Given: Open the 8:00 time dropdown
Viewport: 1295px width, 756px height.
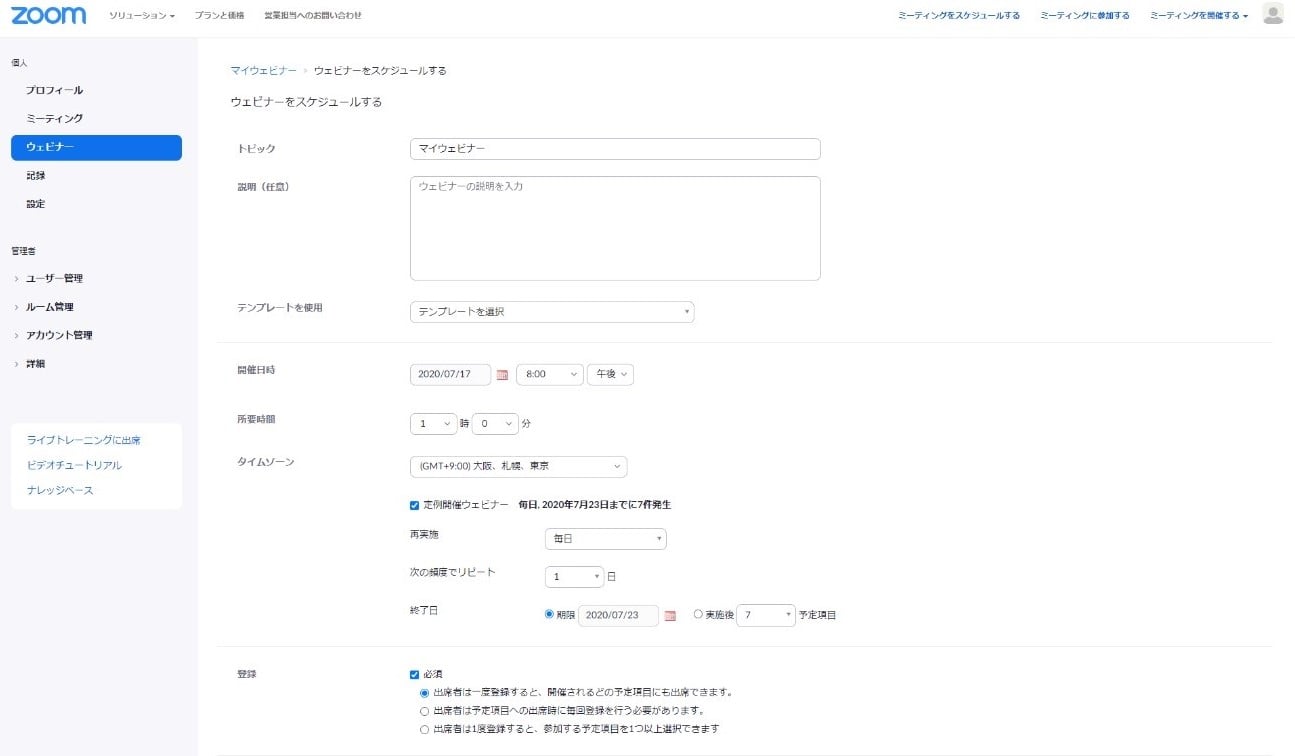Looking at the screenshot, I should pos(549,374).
